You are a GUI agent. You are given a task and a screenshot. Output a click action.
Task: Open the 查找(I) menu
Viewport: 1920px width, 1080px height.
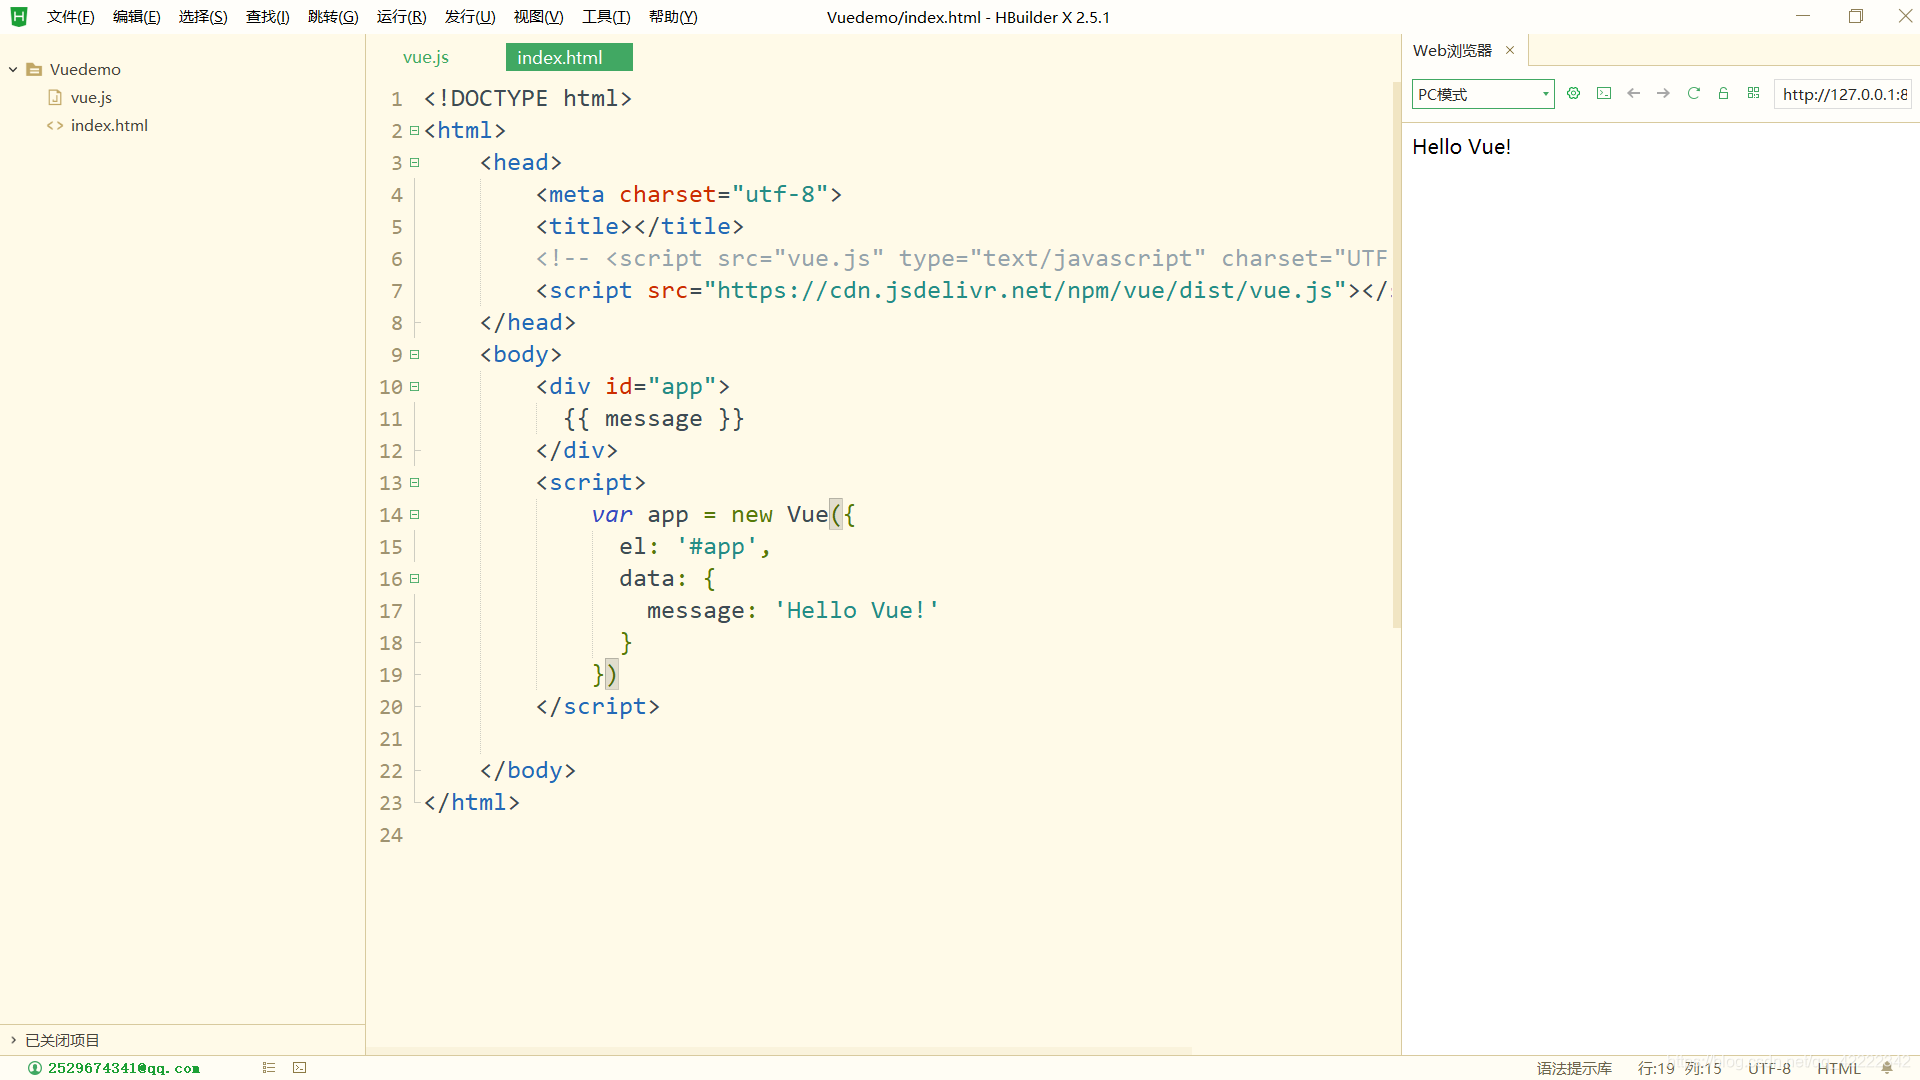pyautogui.click(x=267, y=17)
